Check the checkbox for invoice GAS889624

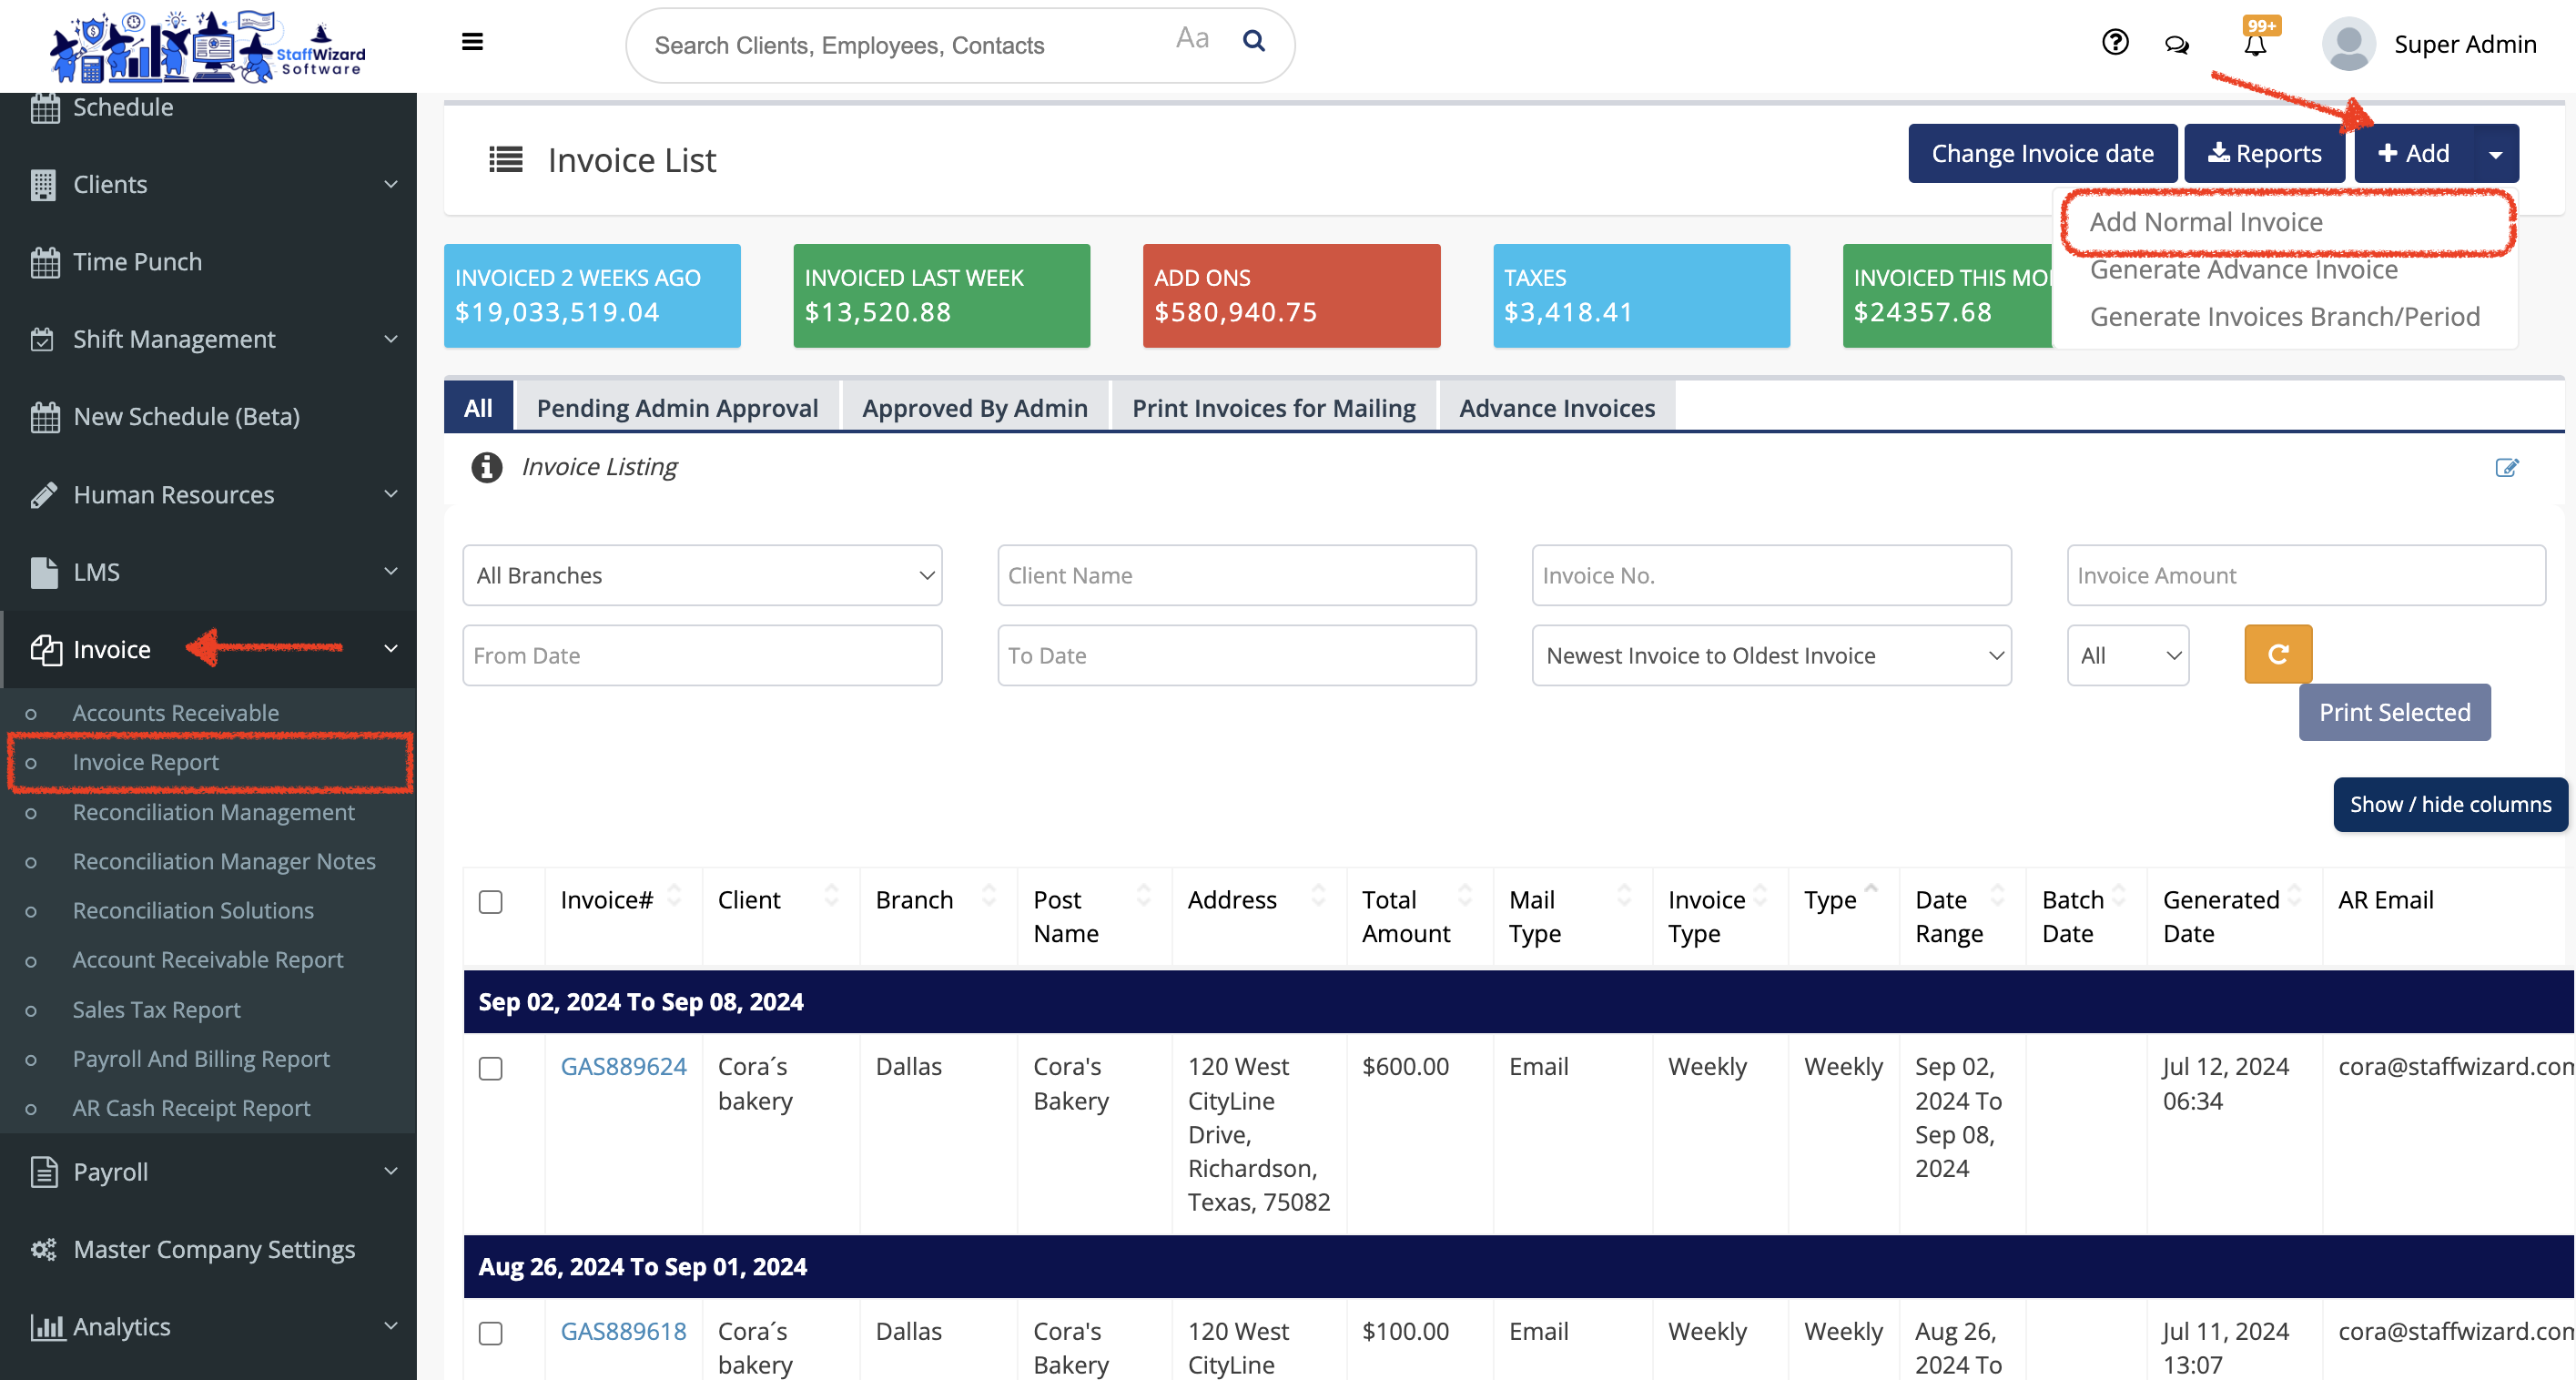(x=491, y=1068)
